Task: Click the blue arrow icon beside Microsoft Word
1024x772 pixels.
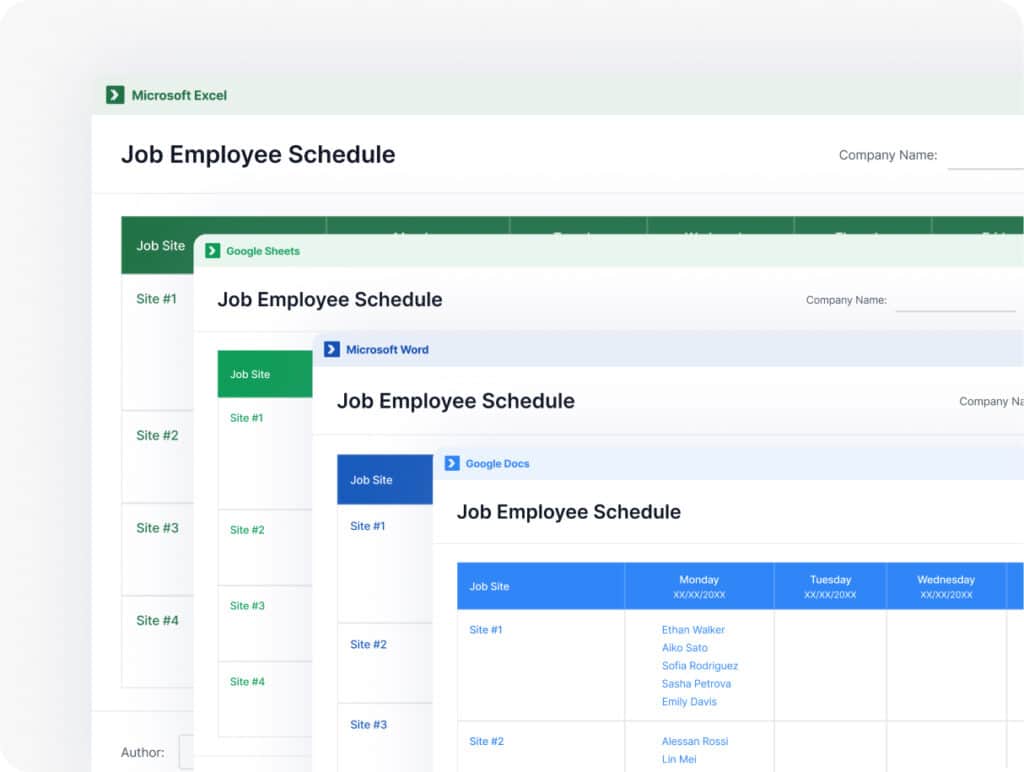Action: [x=331, y=349]
